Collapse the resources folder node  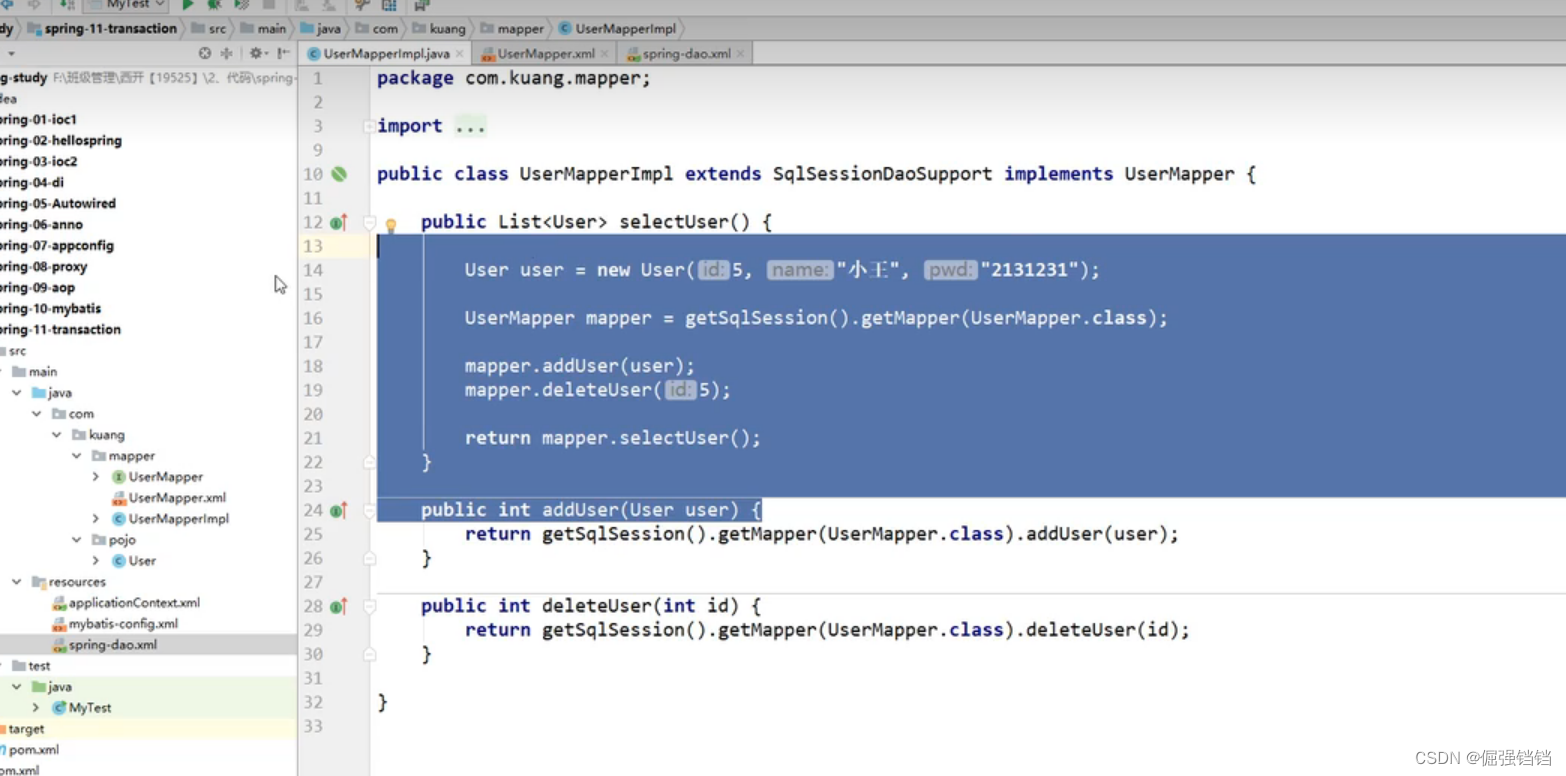pyautogui.click(x=17, y=582)
